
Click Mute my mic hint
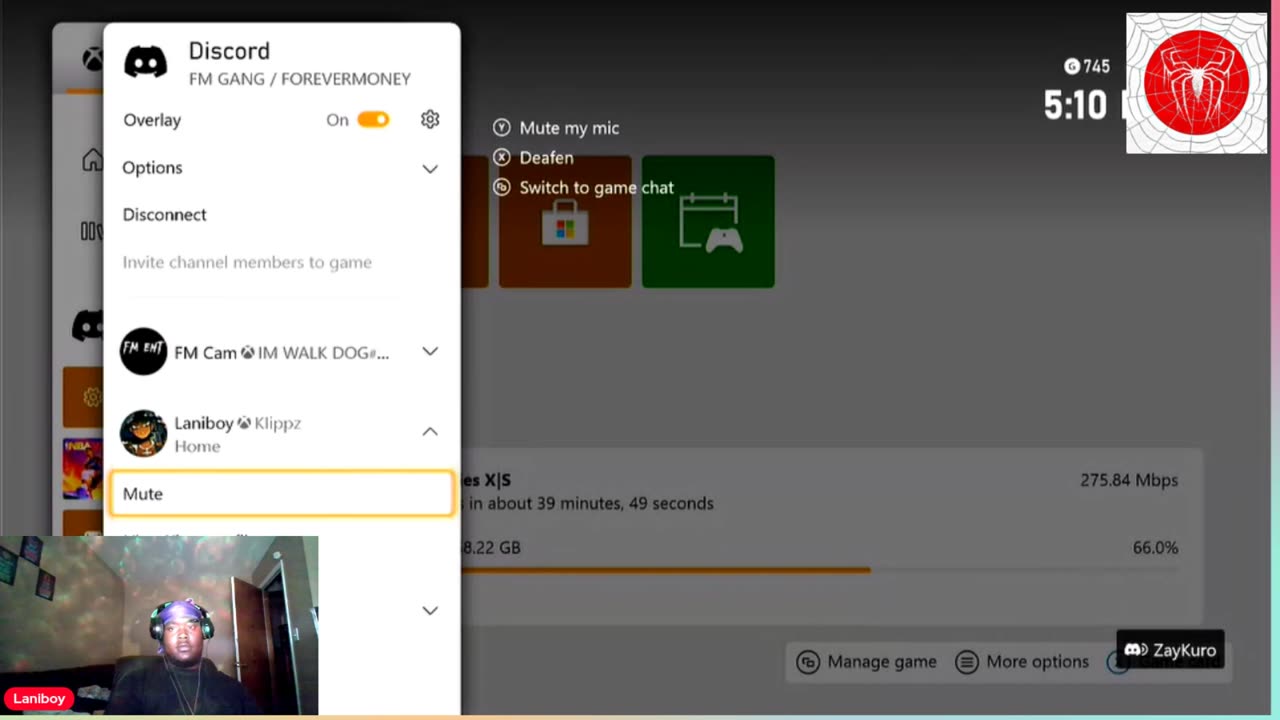[x=556, y=128]
